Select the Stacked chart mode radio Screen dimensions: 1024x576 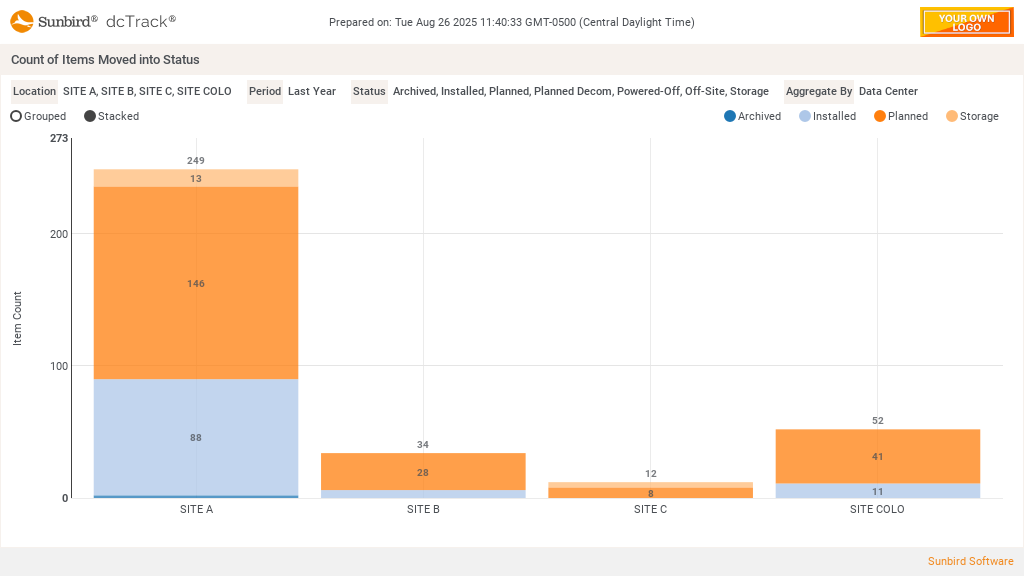click(90, 116)
